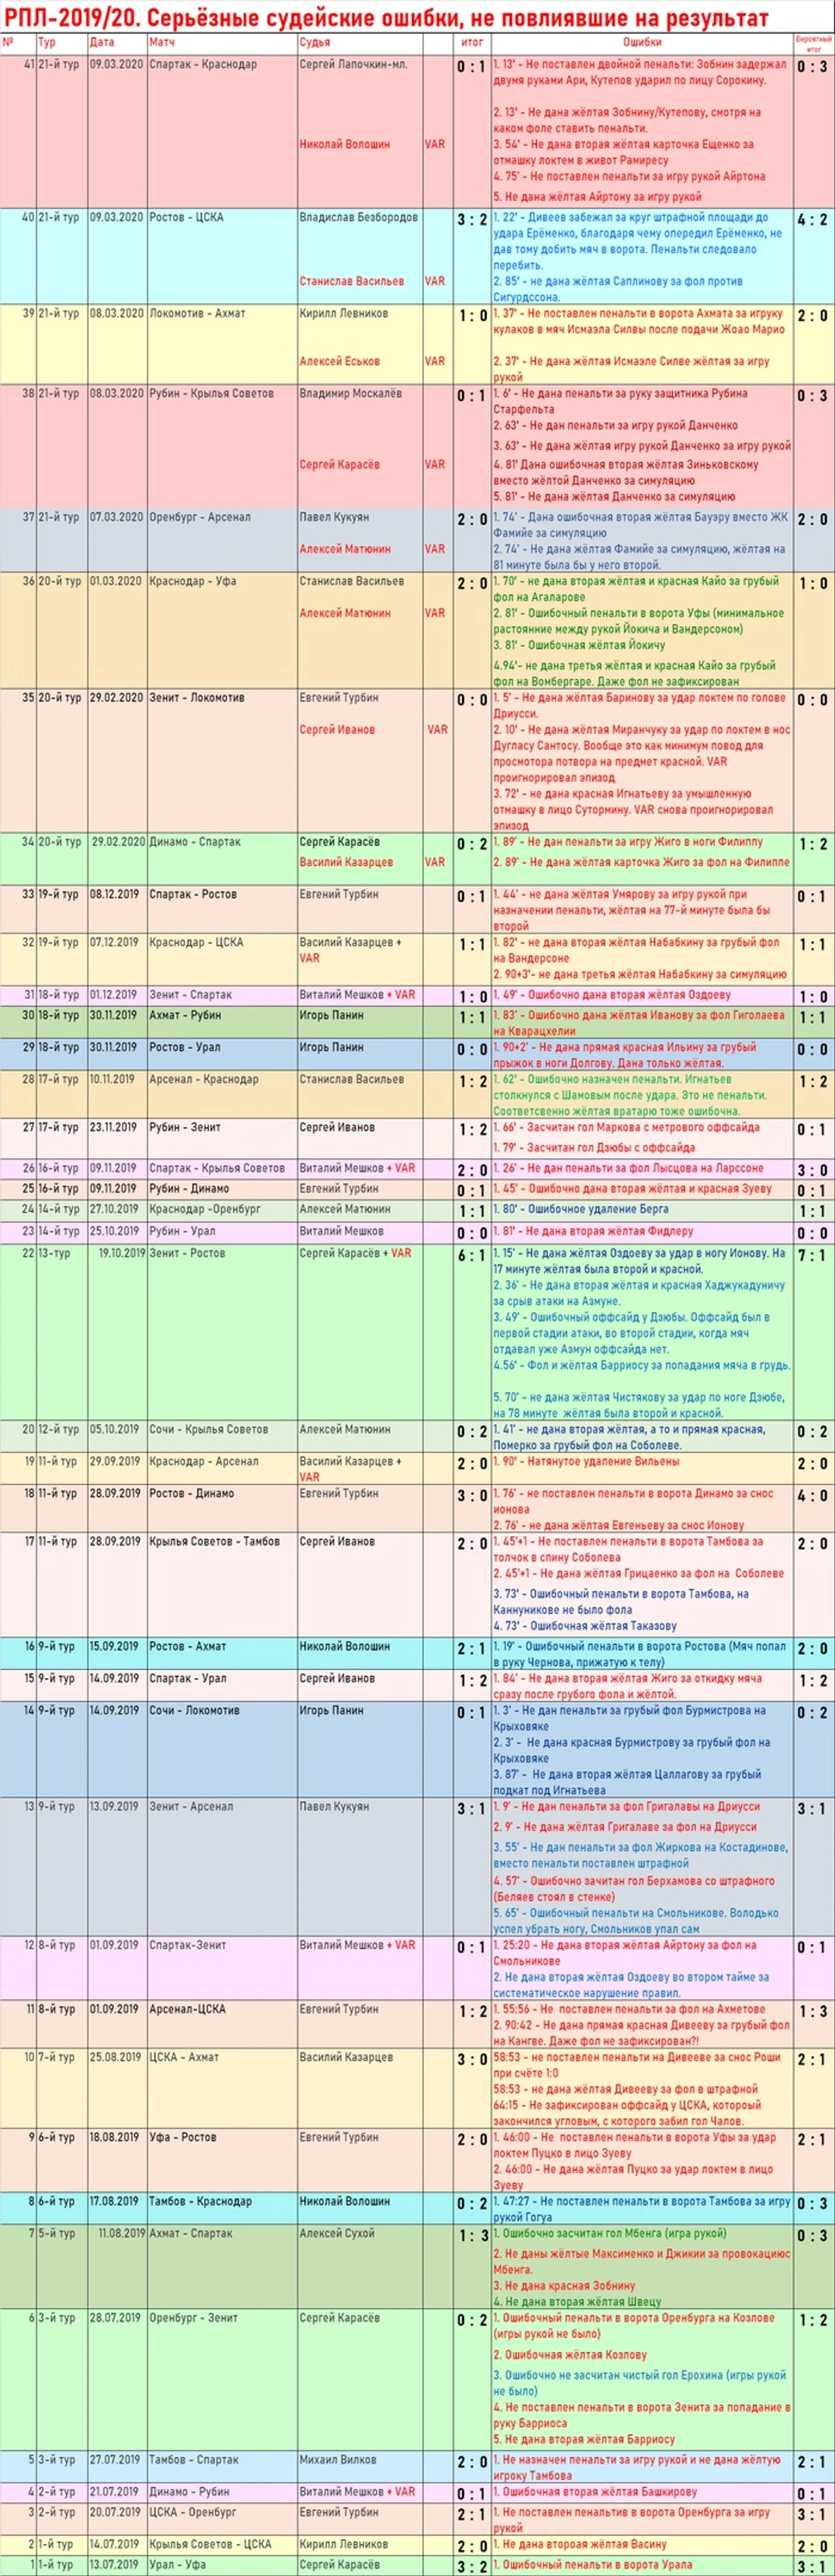Image resolution: width=835 pixels, height=2576 pixels.
Task: Select match cell "Спартак - Краснодар"
Action: click(x=203, y=65)
